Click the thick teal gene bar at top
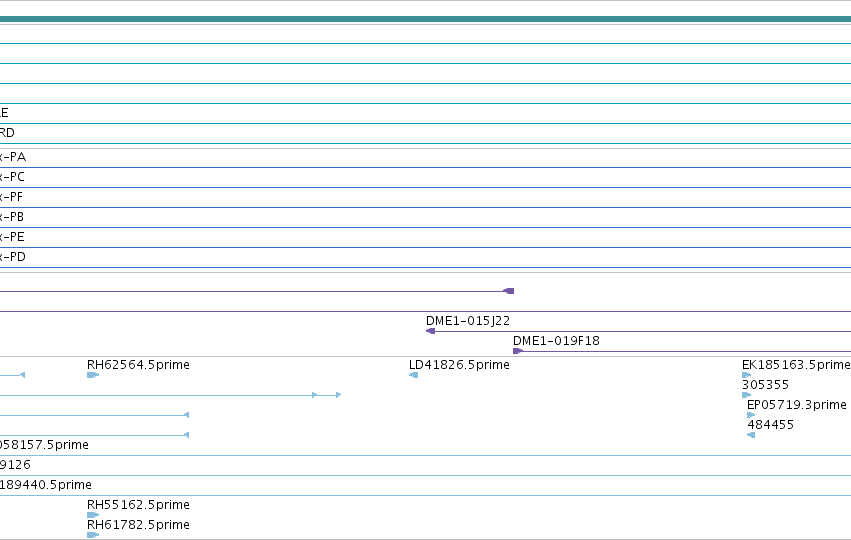 pyautogui.click(x=426, y=20)
